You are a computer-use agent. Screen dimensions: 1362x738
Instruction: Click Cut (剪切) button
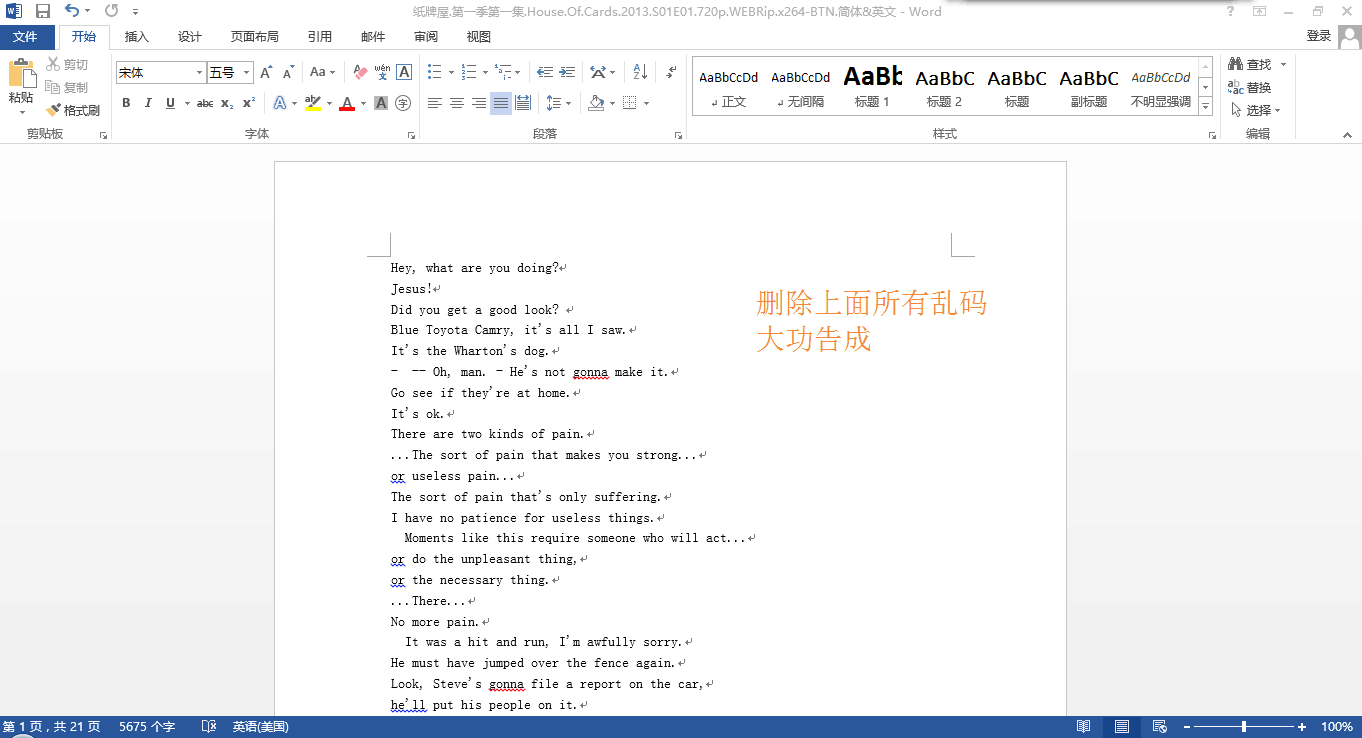[x=67, y=64]
